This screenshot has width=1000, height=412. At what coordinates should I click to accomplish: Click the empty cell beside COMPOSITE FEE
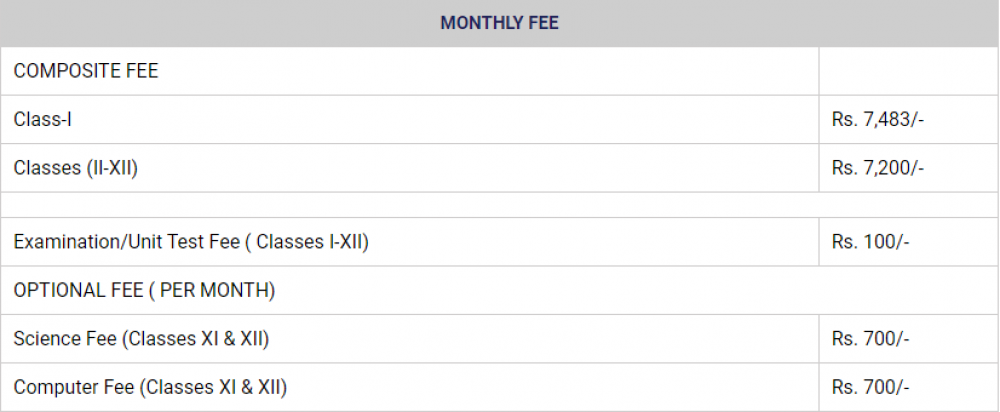point(908,71)
